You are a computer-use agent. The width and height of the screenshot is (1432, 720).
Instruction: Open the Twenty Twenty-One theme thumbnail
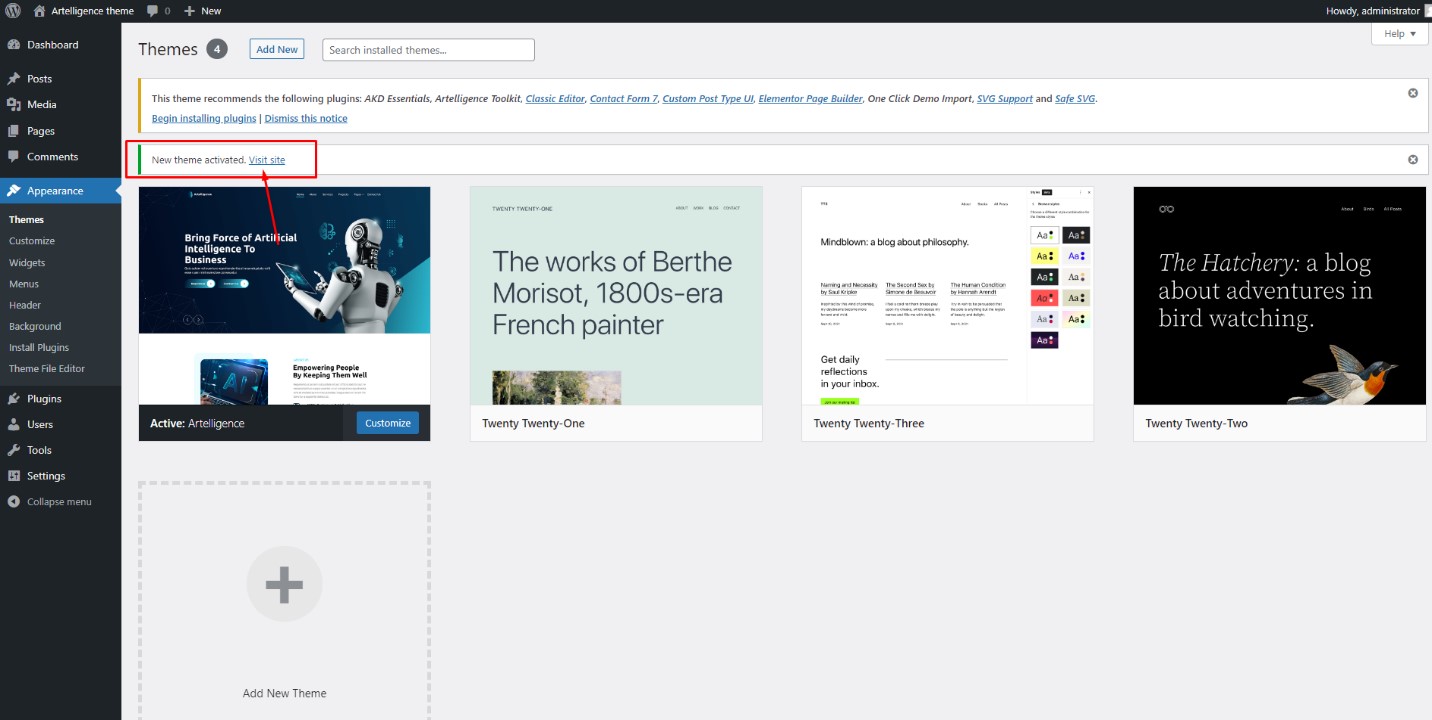[616, 296]
